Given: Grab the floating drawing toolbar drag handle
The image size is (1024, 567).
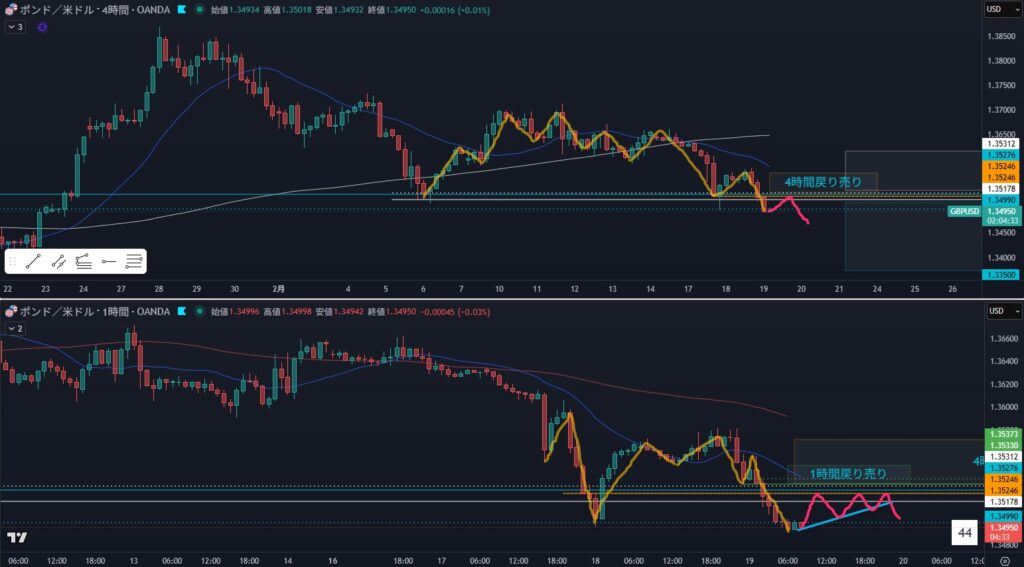Looking at the screenshot, I should pyautogui.click(x=14, y=262).
